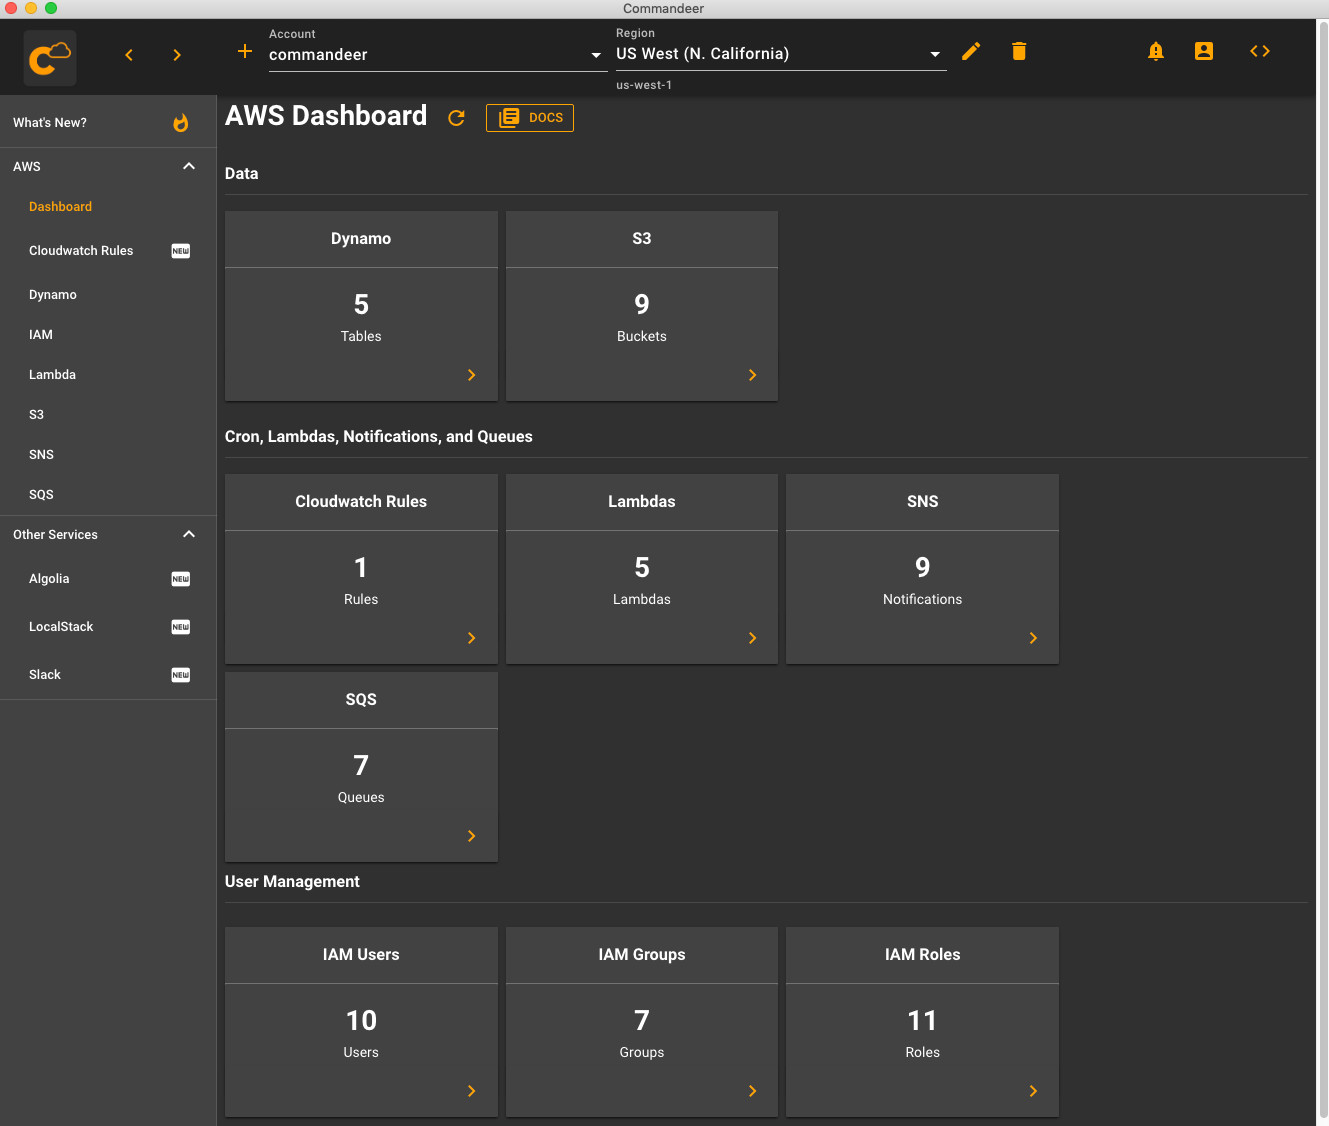Go forward with the right arrow

[x=177, y=55]
